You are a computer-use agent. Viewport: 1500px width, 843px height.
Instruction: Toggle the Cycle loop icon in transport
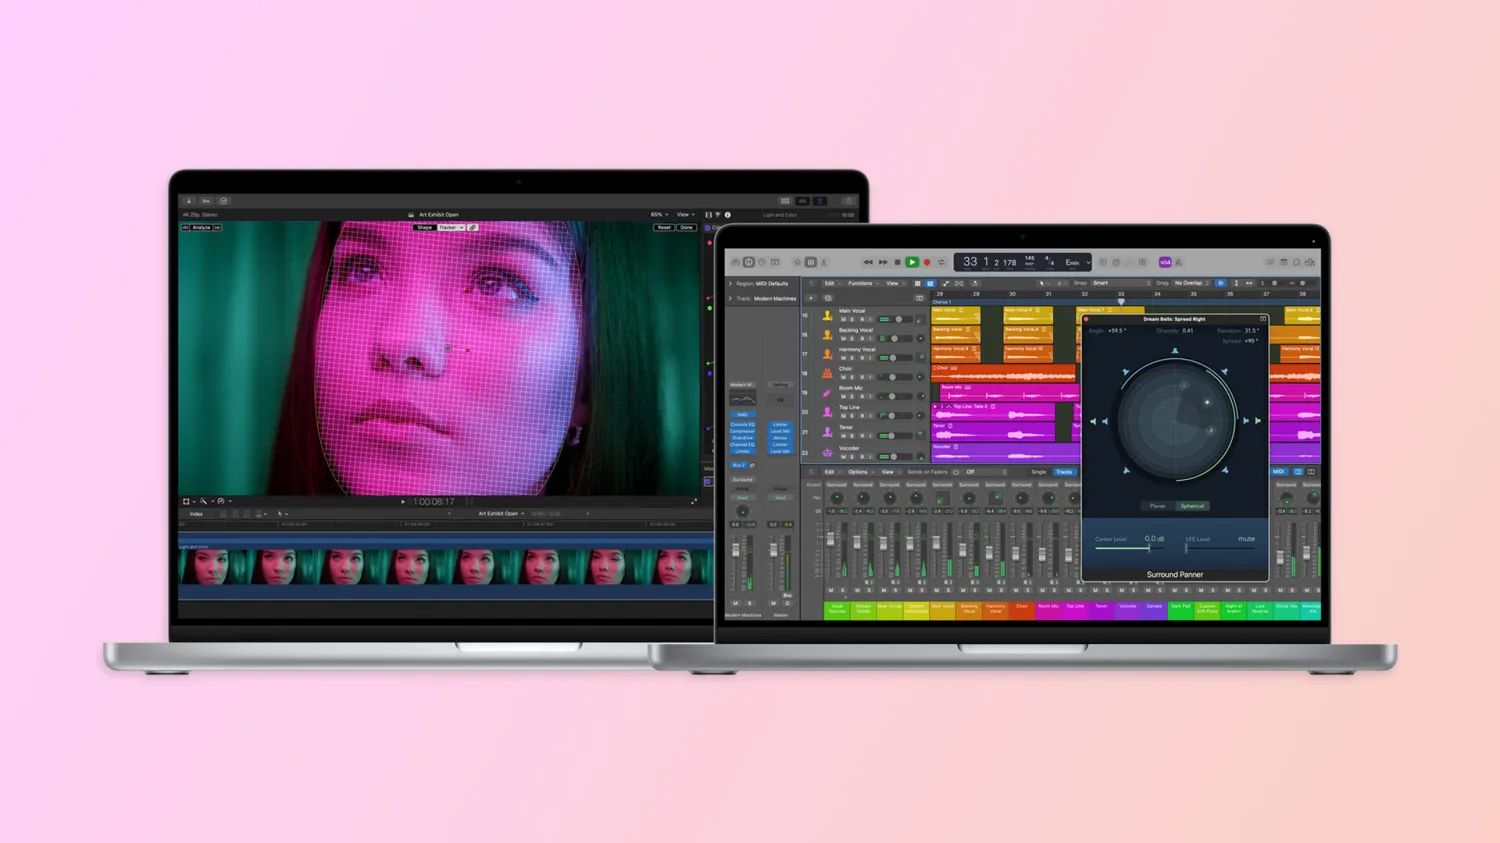coord(941,262)
